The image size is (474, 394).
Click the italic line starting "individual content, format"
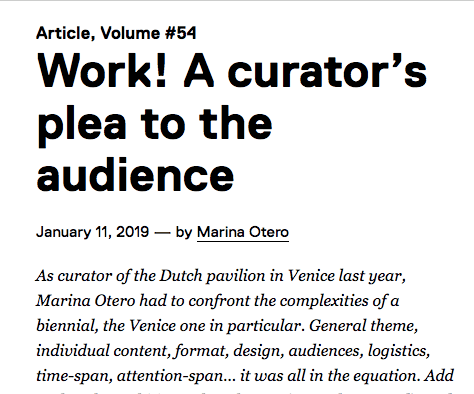(233, 351)
